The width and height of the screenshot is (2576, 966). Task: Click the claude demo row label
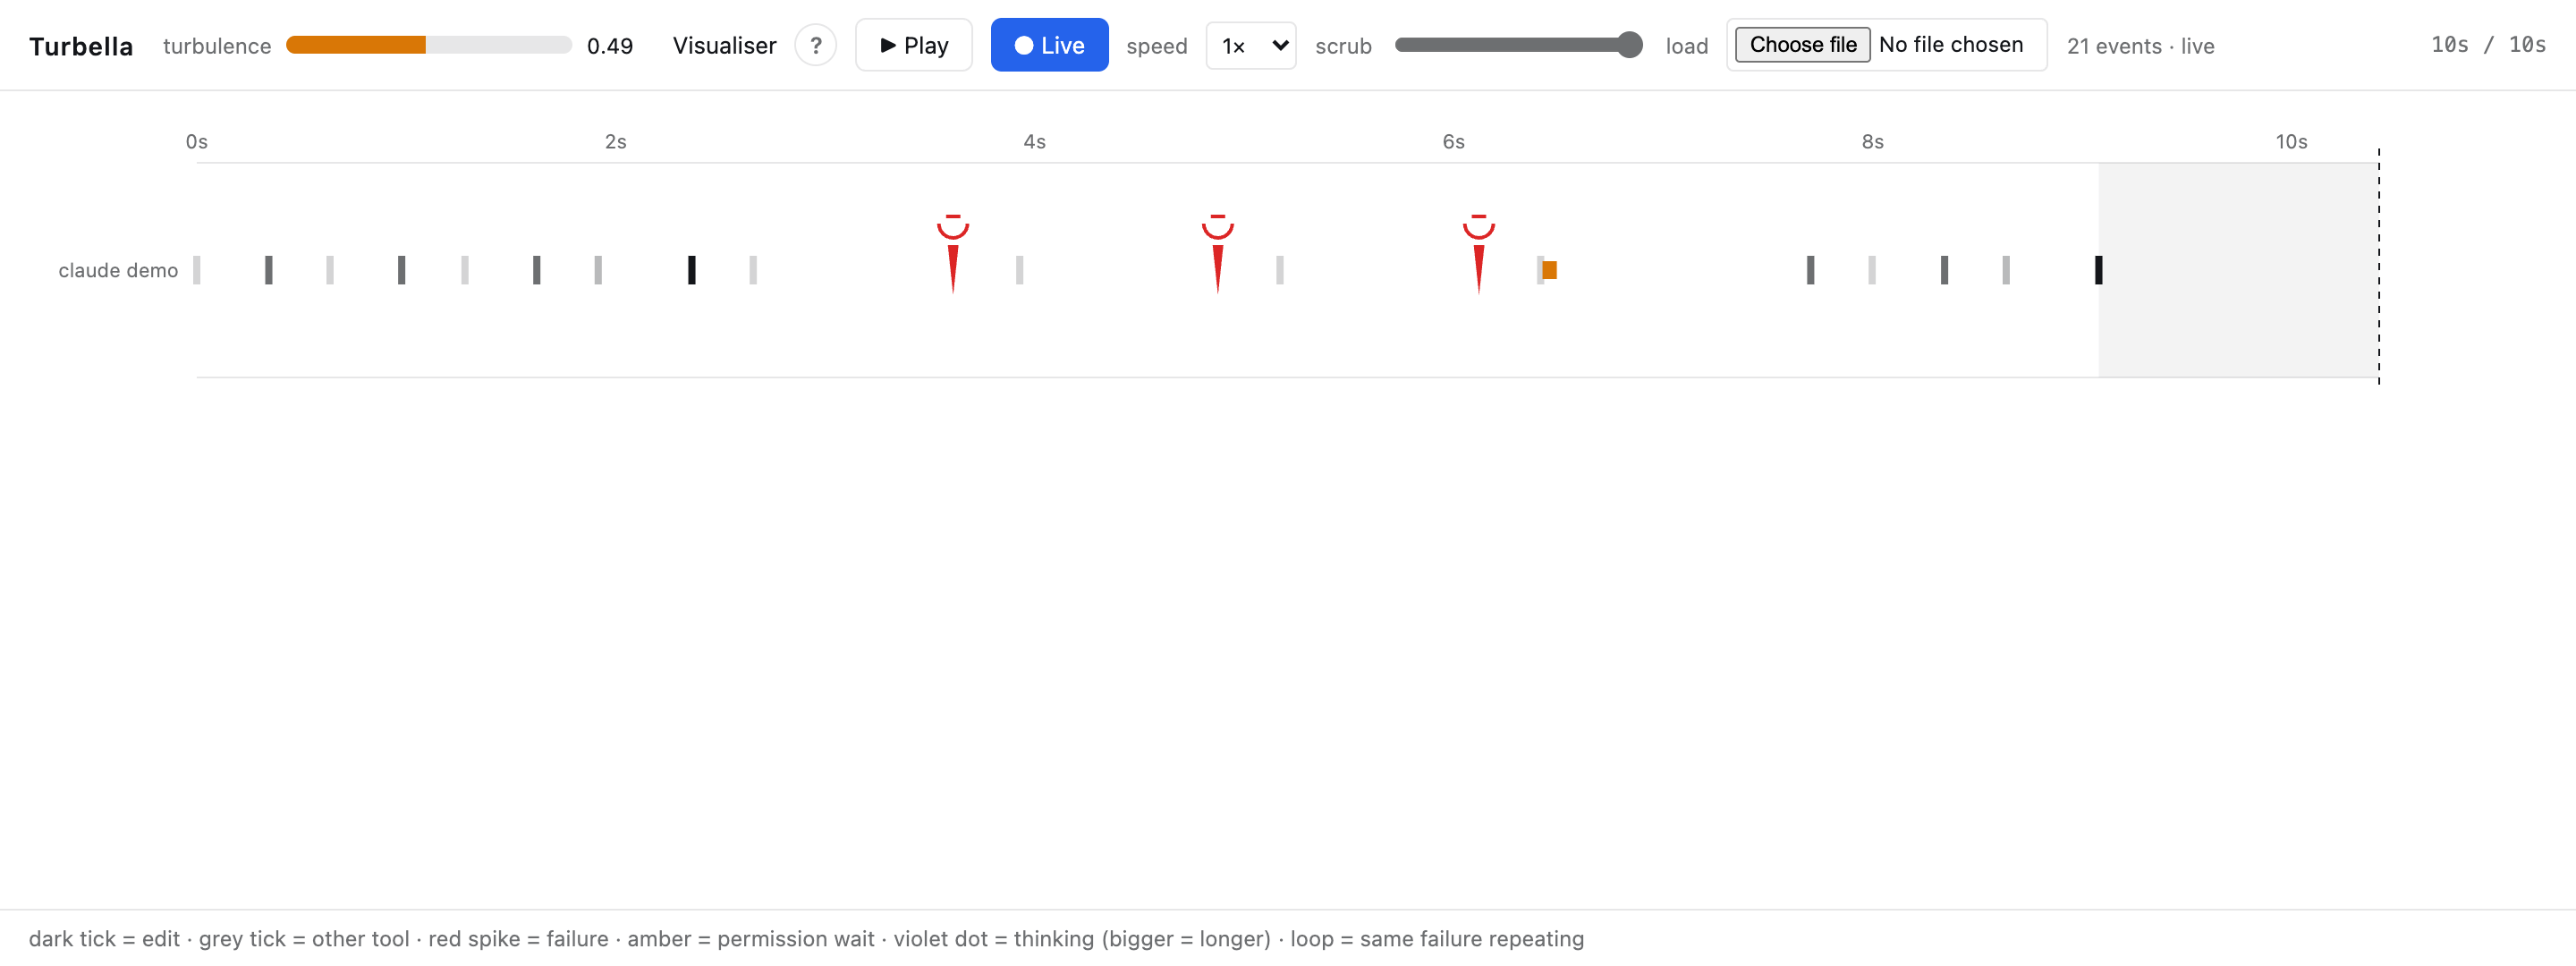(118, 270)
